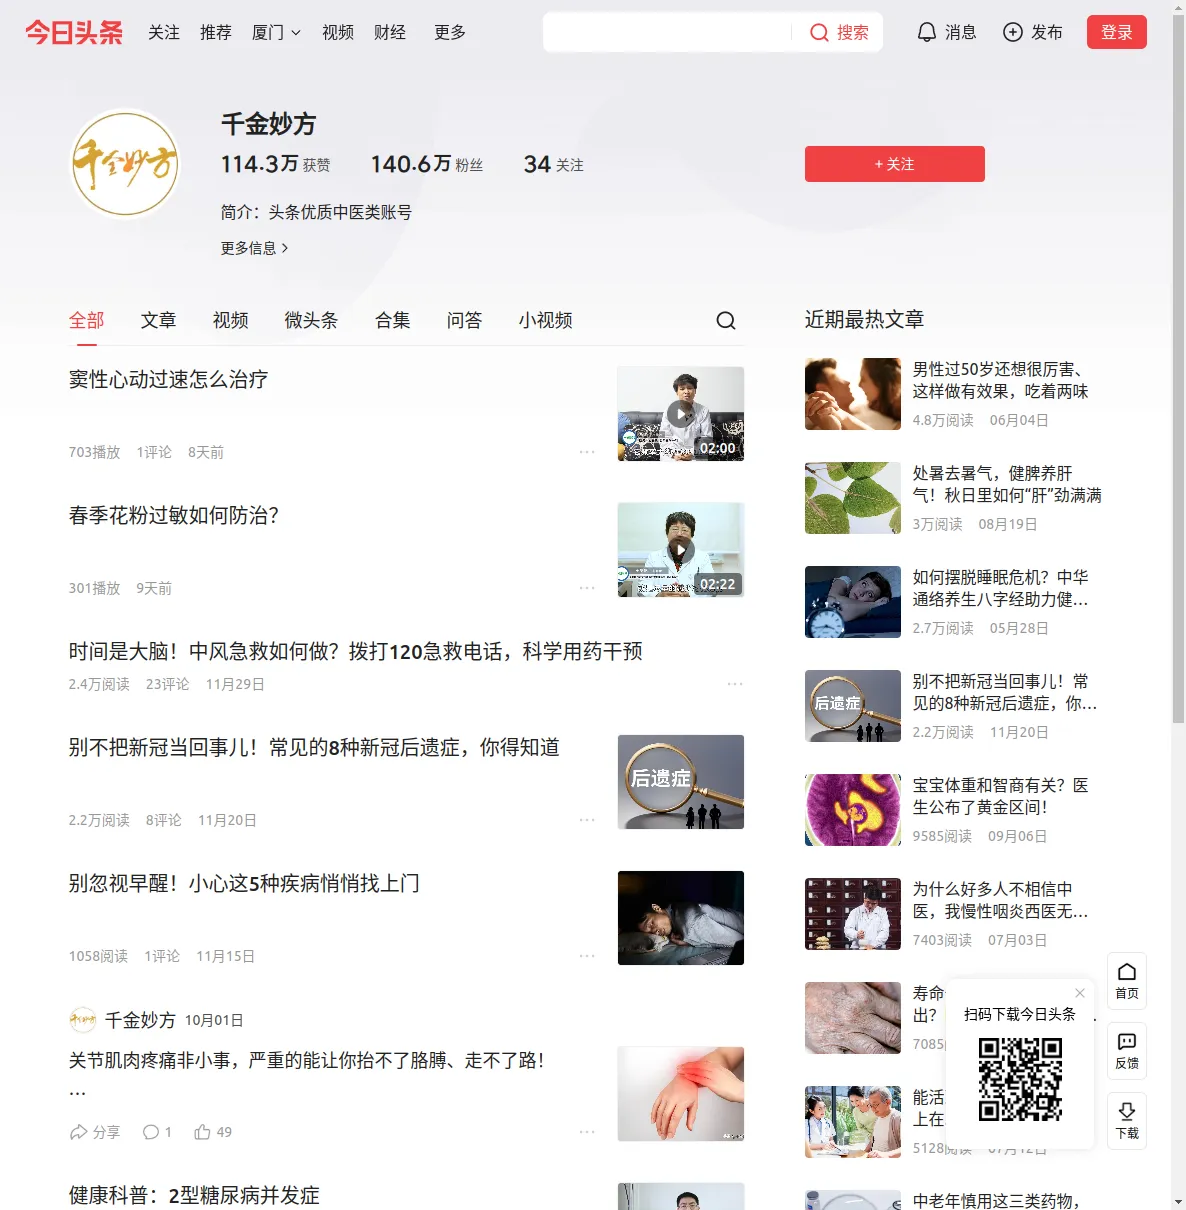Screen dimensions: 1186x1210
Task: Open more options for 春季花粉过敏 post
Action: pyautogui.click(x=587, y=588)
